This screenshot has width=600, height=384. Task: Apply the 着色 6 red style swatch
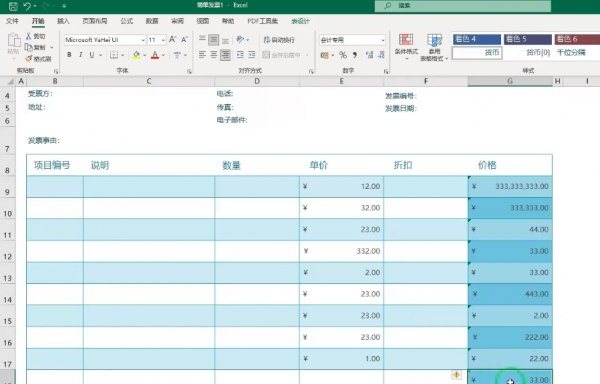click(x=577, y=39)
